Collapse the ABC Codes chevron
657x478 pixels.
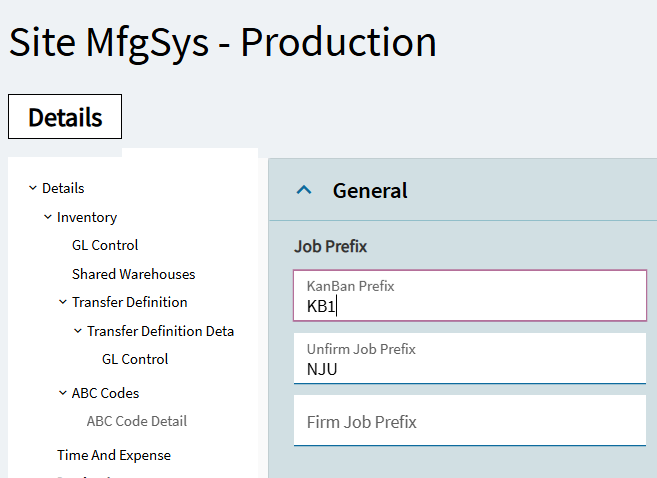click(63, 393)
